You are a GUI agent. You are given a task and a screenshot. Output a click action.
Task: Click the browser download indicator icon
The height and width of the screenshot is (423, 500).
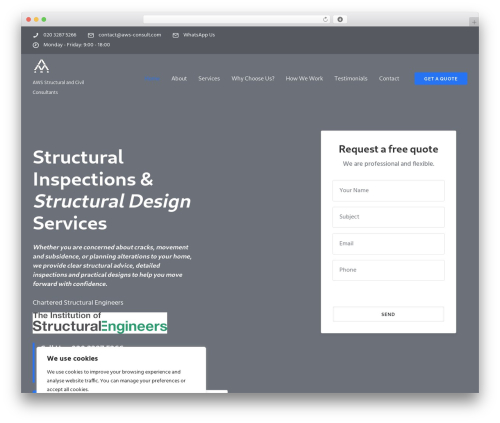pos(340,19)
